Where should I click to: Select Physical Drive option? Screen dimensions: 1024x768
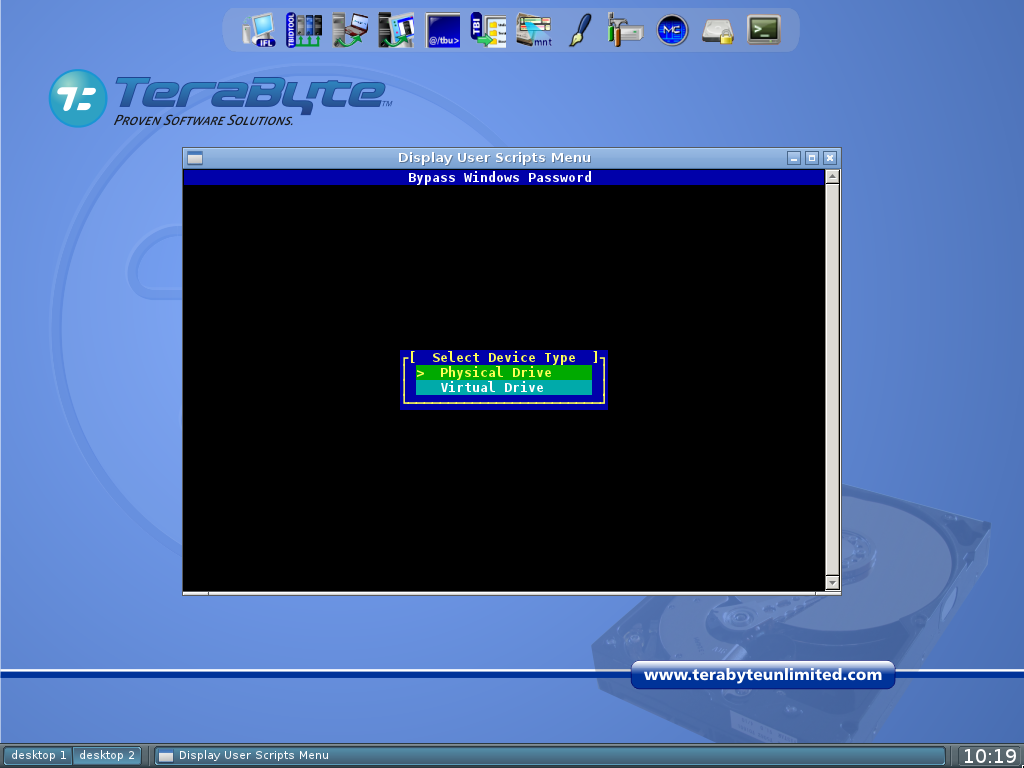(x=504, y=372)
